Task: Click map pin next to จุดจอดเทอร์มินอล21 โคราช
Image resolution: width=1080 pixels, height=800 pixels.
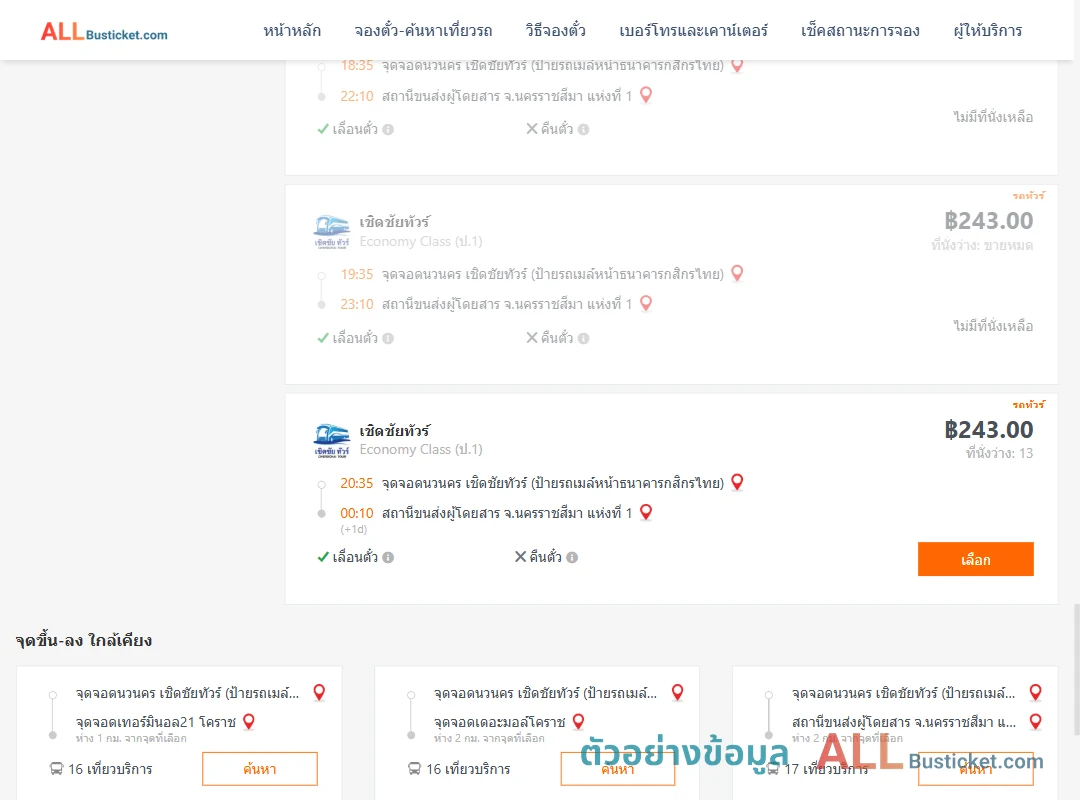Action: point(249,721)
